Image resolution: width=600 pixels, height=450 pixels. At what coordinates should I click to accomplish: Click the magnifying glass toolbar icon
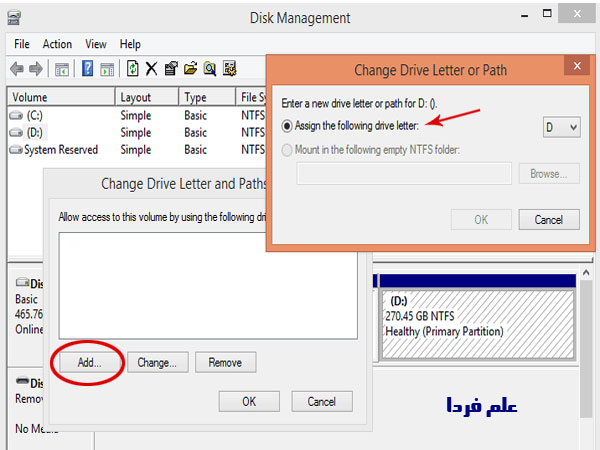(210, 68)
